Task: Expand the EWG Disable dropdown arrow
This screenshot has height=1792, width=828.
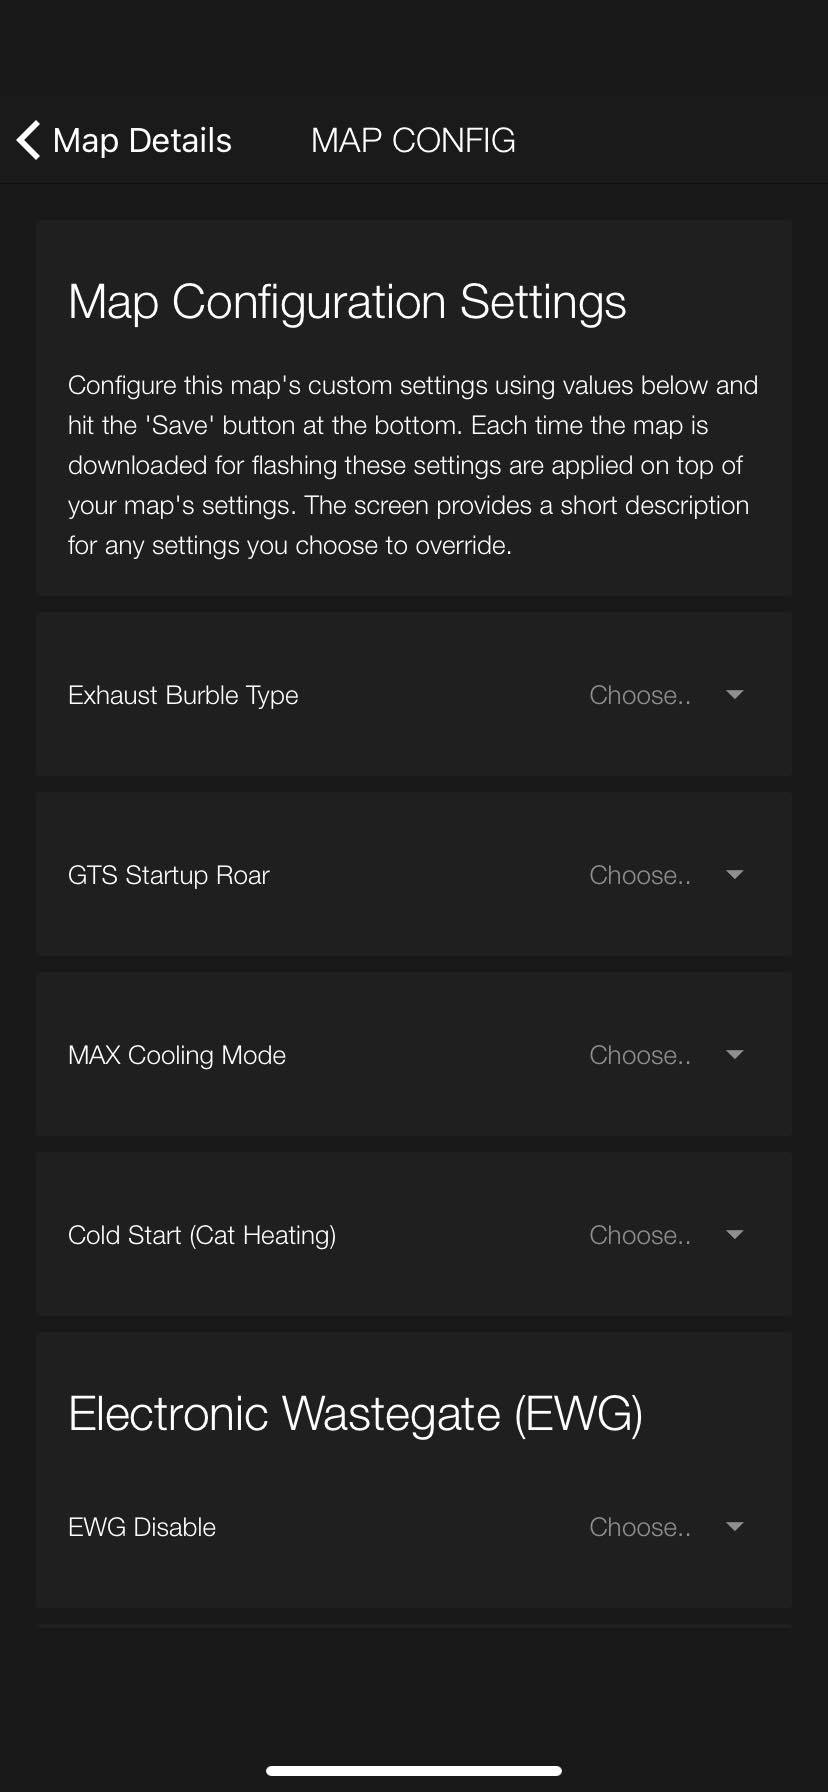Action: (x=735, y=1527)
